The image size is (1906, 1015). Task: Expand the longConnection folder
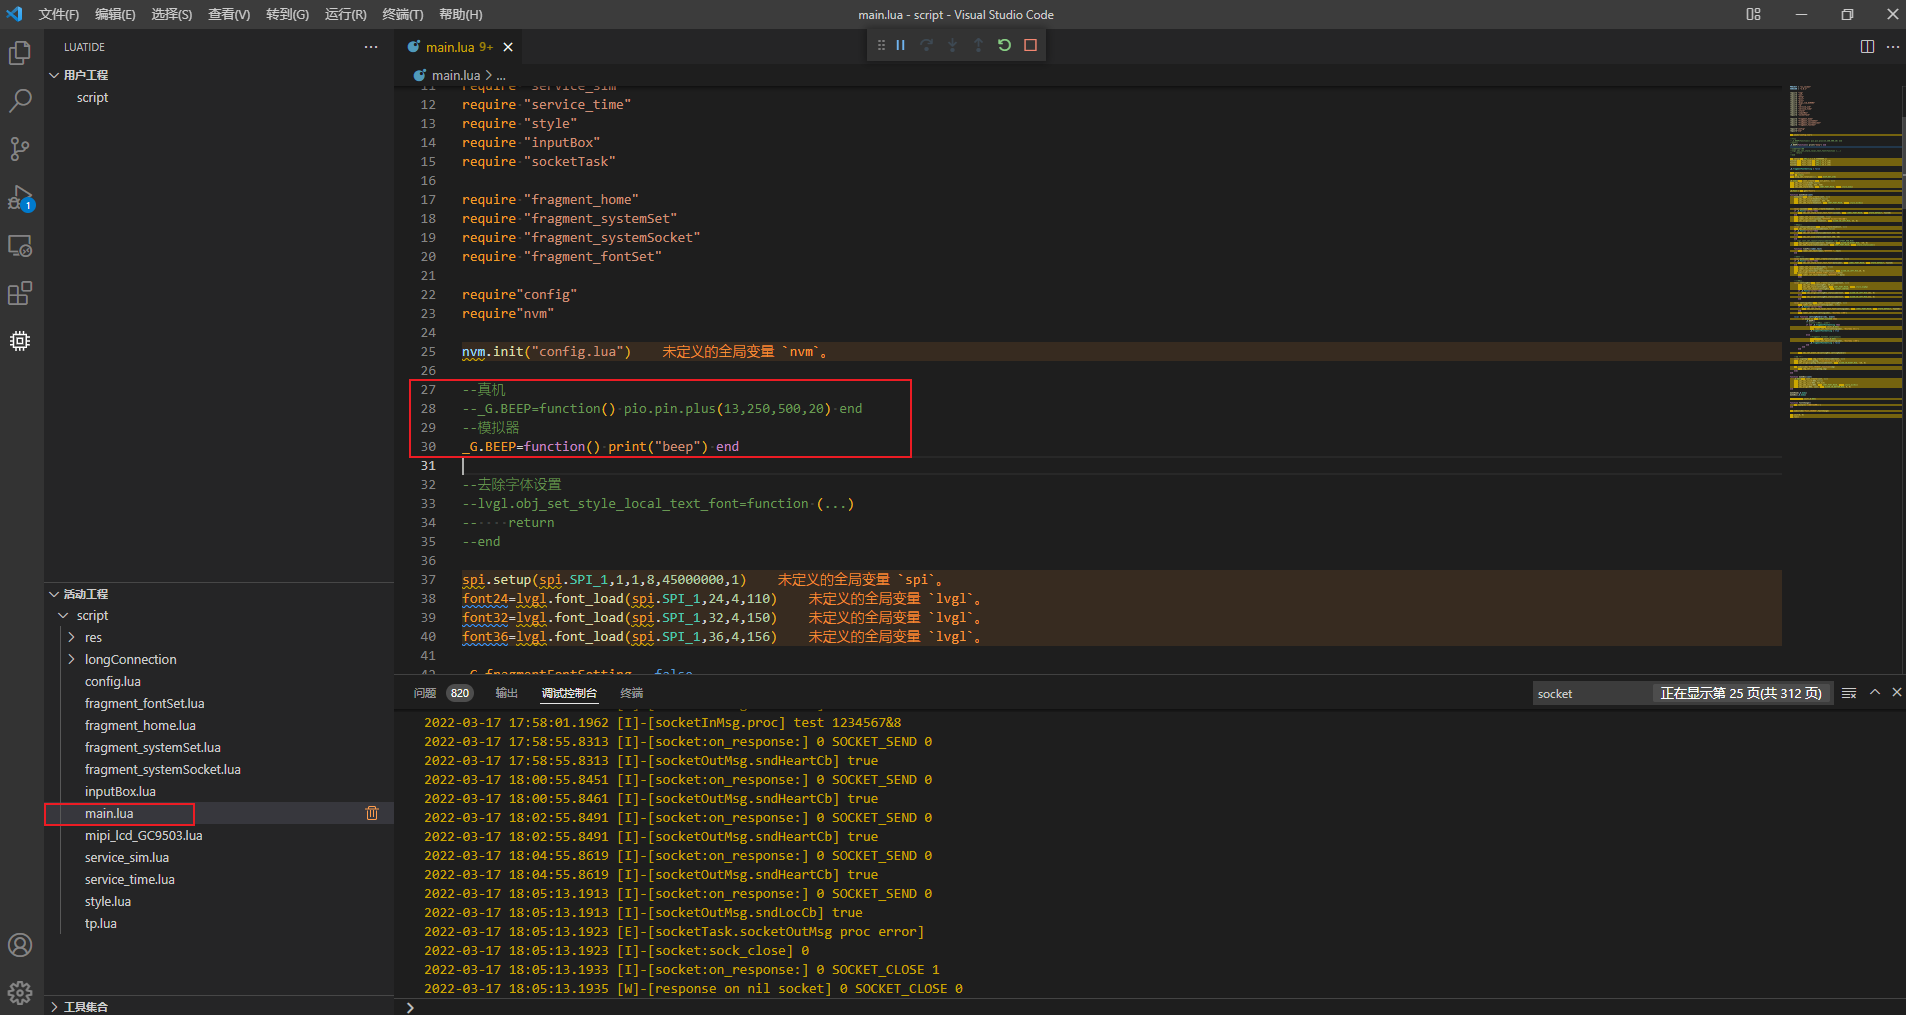coord(71,660)
